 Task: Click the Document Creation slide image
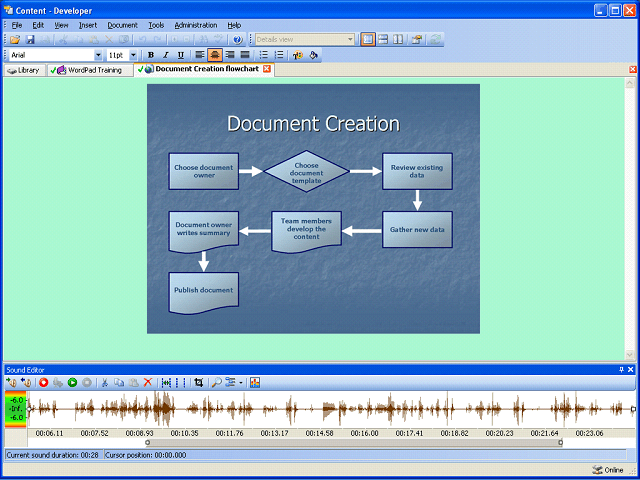(x=313, y=209)
